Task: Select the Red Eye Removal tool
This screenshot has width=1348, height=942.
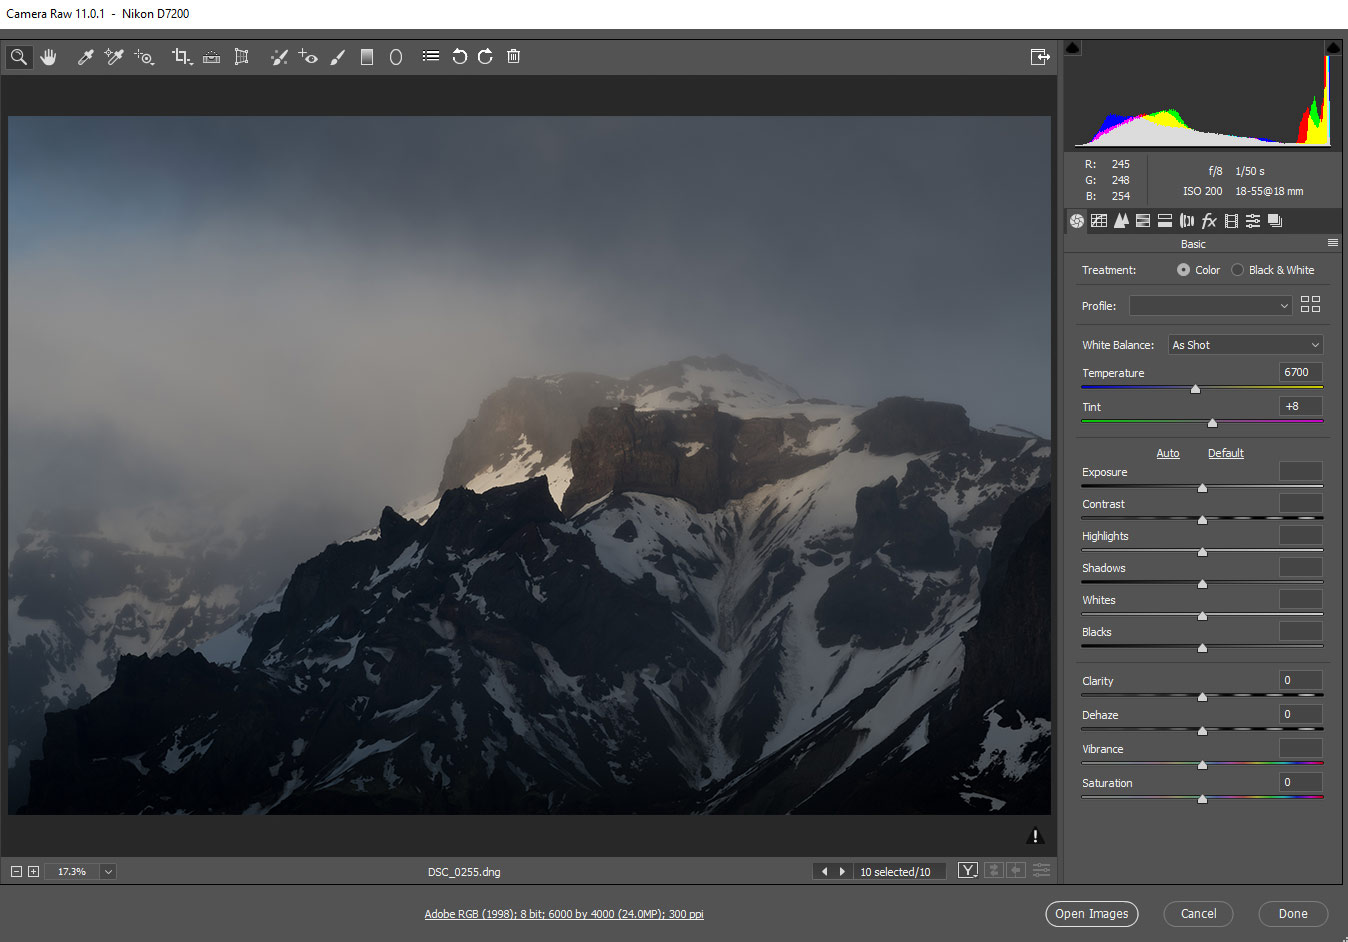Action: click(x=308, y=57)
